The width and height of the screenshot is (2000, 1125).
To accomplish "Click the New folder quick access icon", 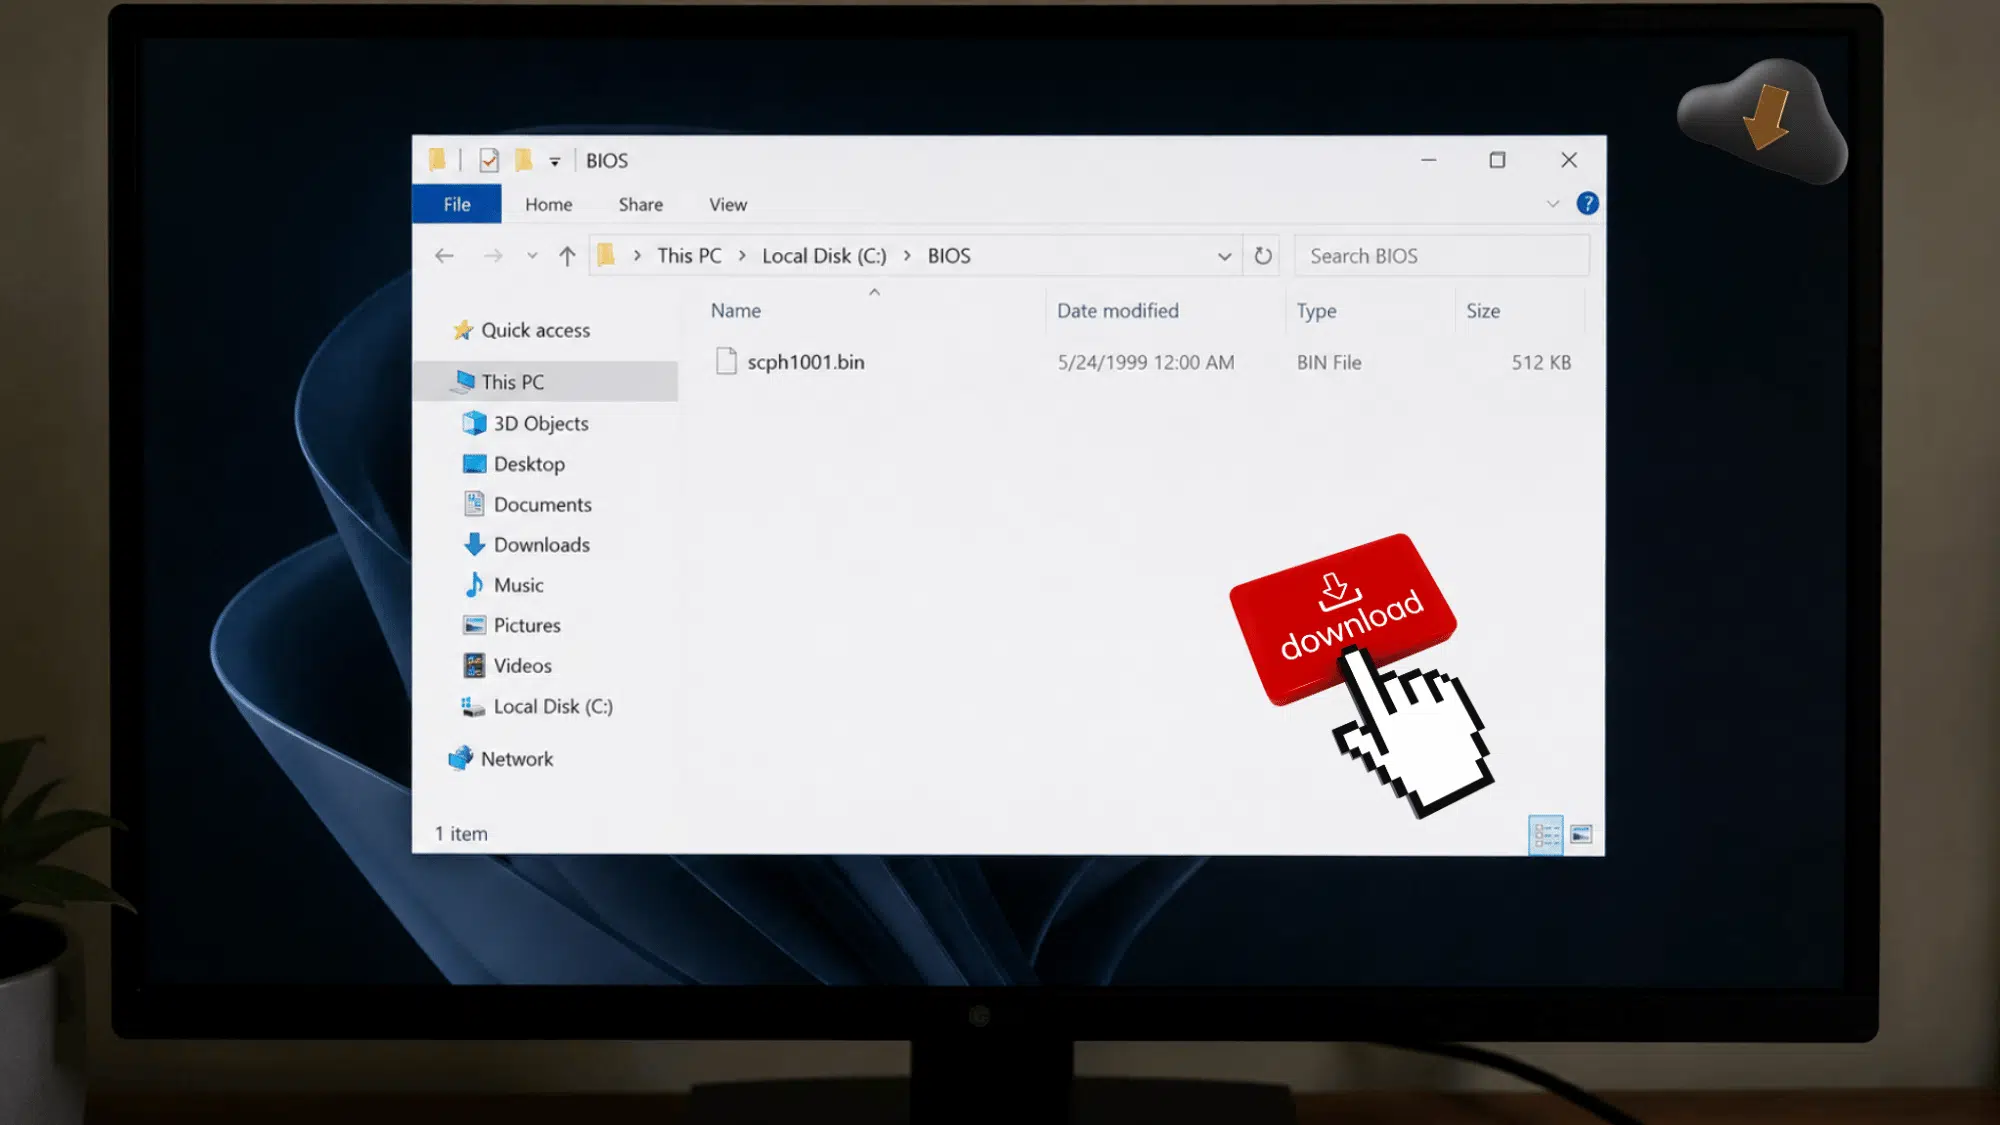I will click(523, 160).
